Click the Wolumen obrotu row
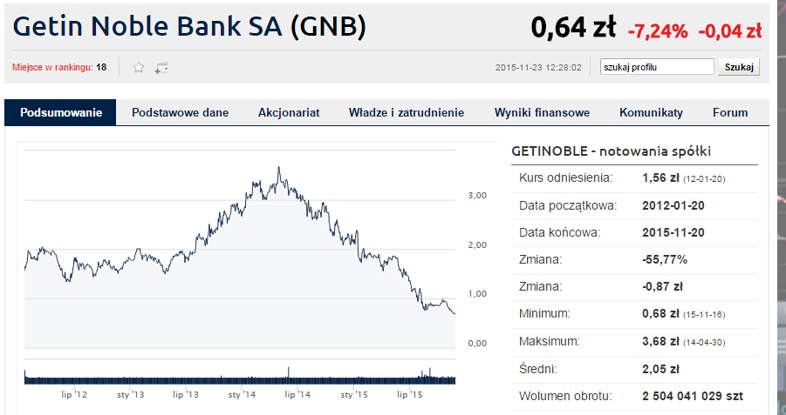The width and height of the screenshot is (786, 415). click(x=634, y=396)
